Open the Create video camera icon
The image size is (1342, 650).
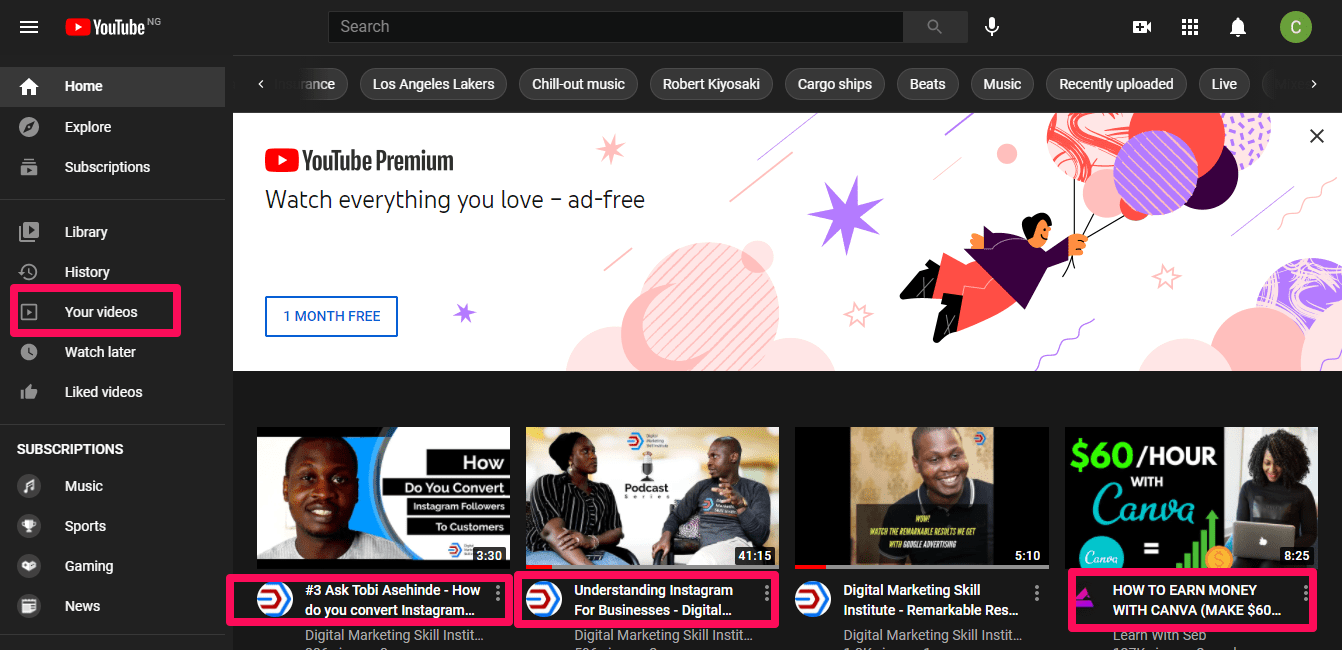[x=1142, y=27]
